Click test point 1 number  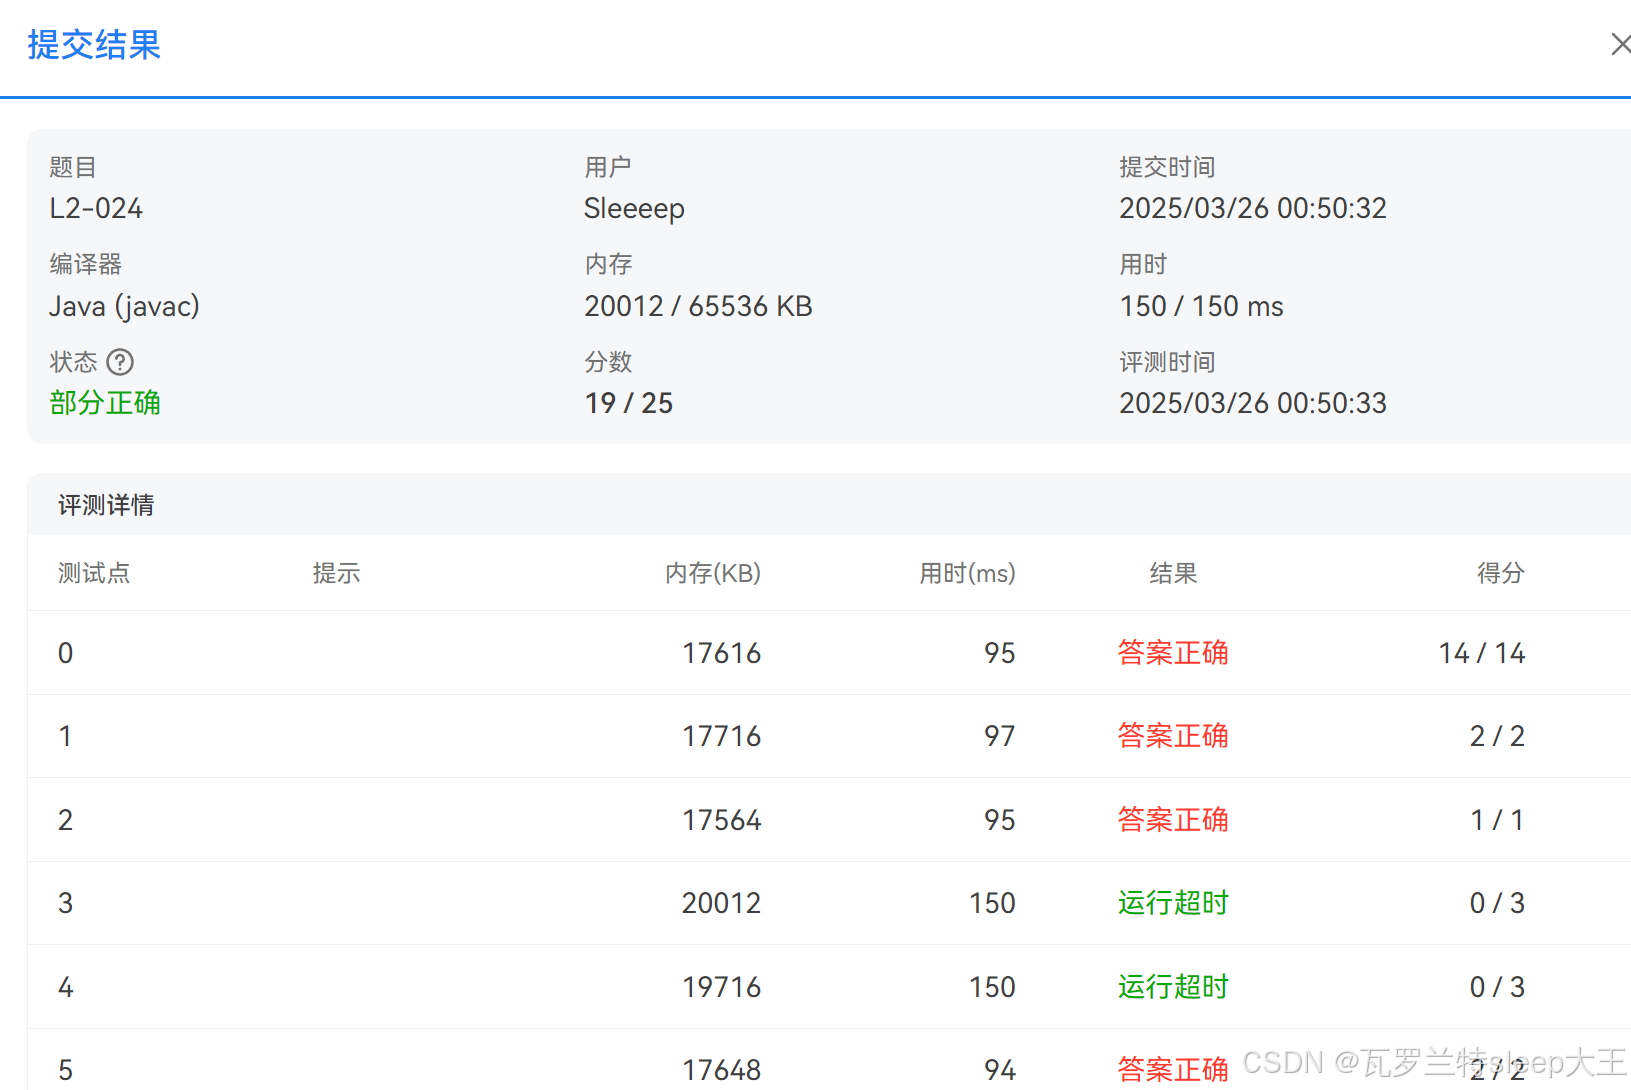pos(65,736)
